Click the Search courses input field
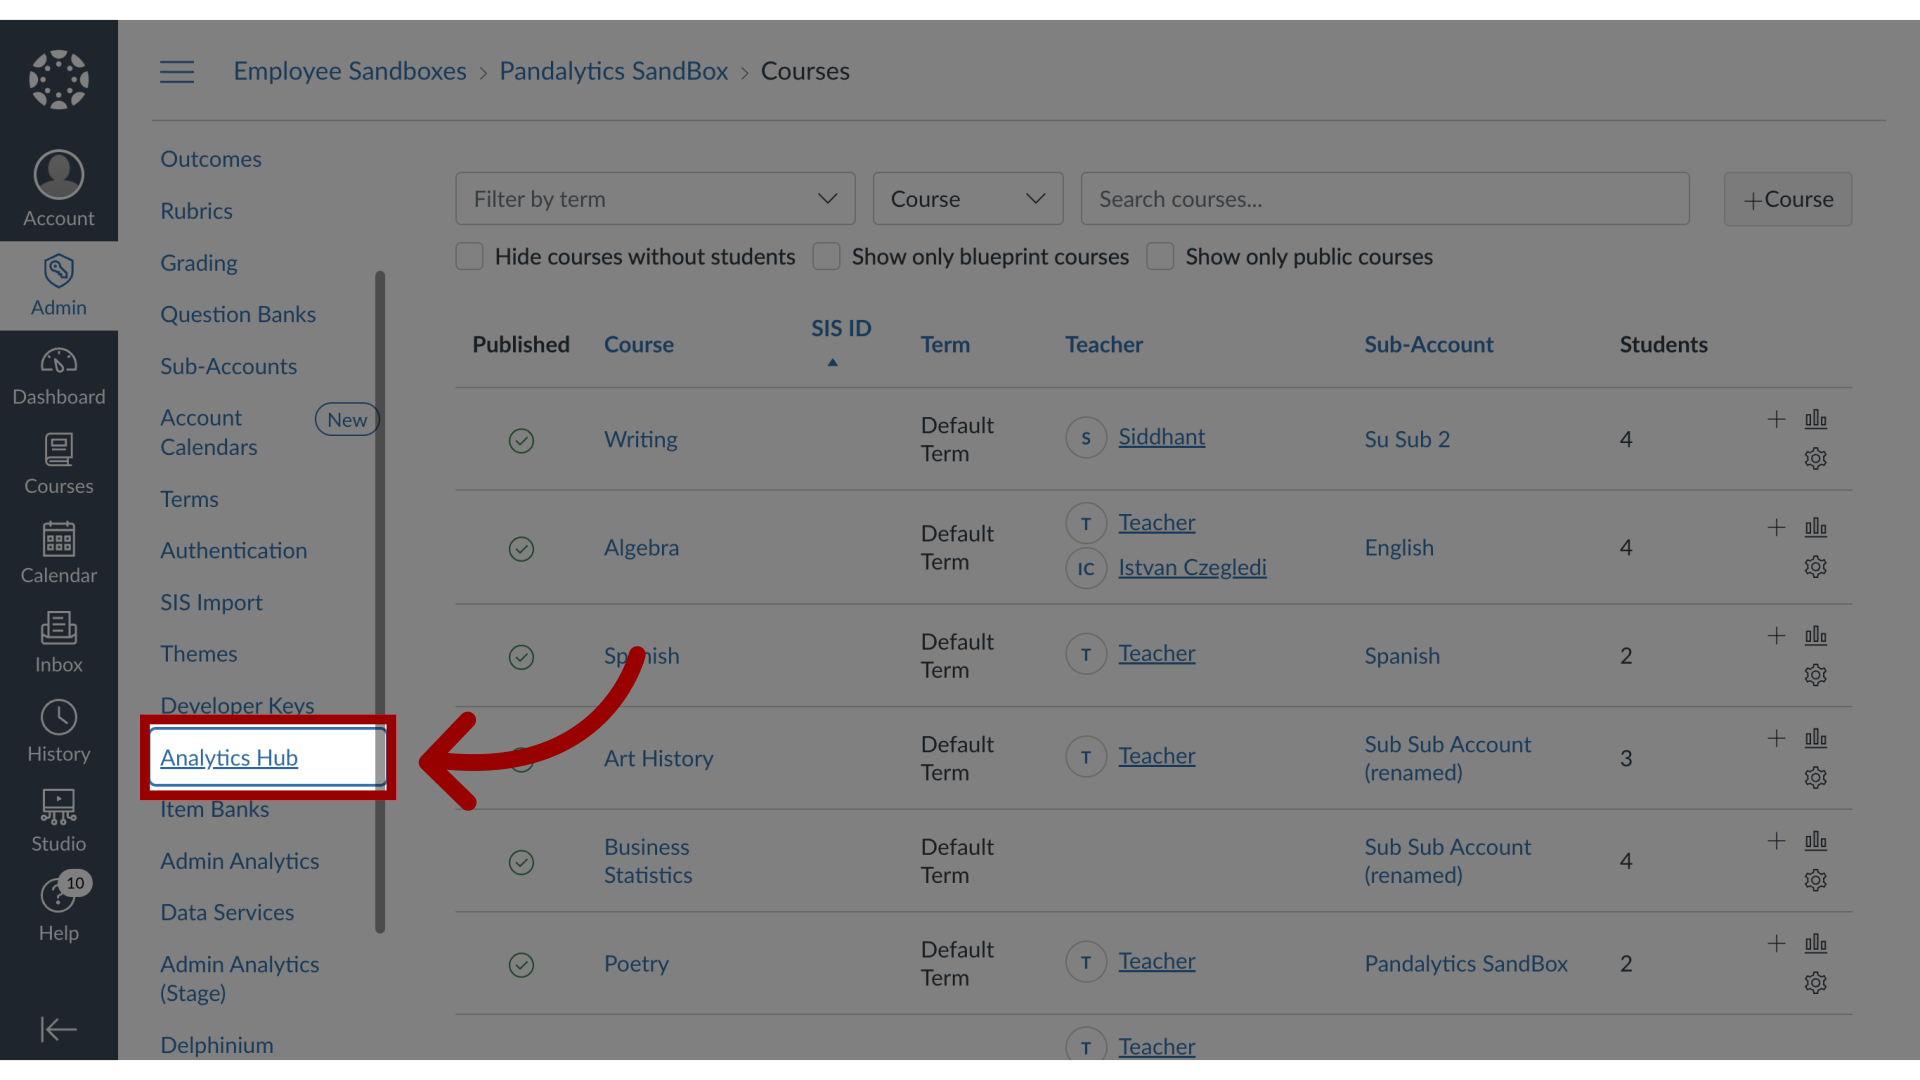Screen dimensions: 1920x1080 [1384, 198]
